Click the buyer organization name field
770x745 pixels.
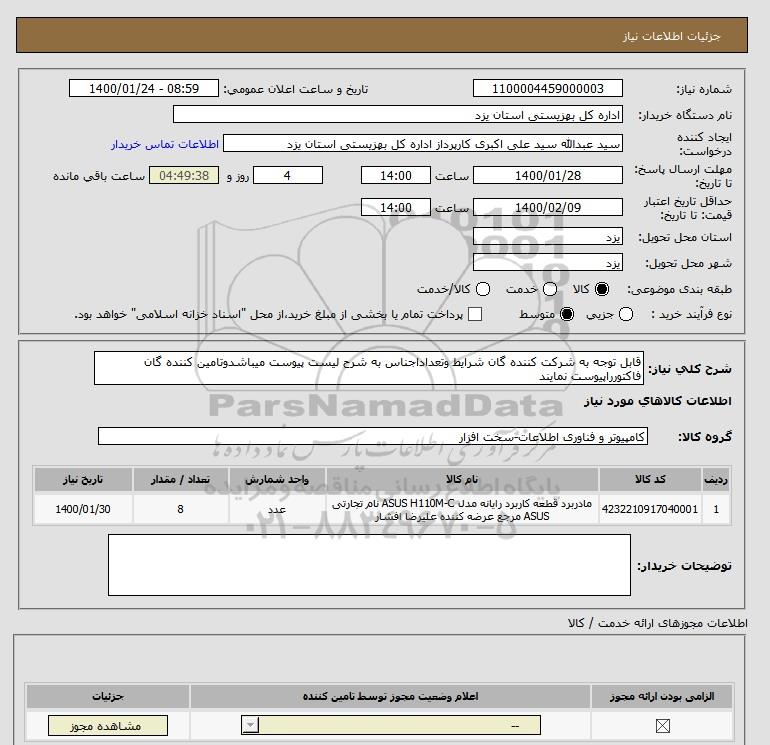pos(398,115)
